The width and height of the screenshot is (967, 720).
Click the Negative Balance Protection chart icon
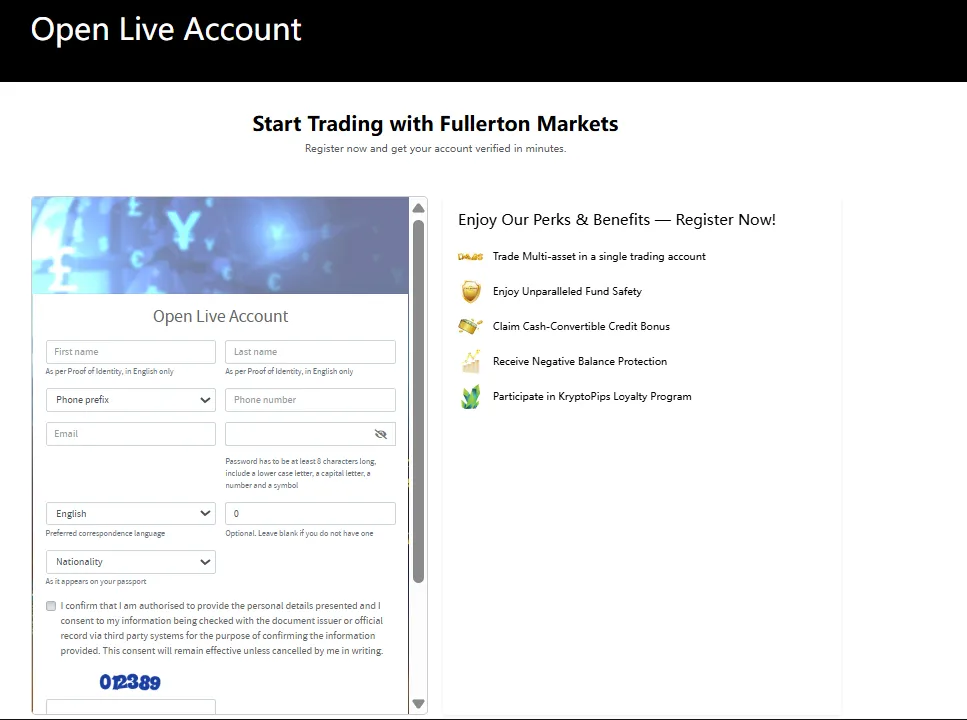pyautogui.click(x=470, y=362)
